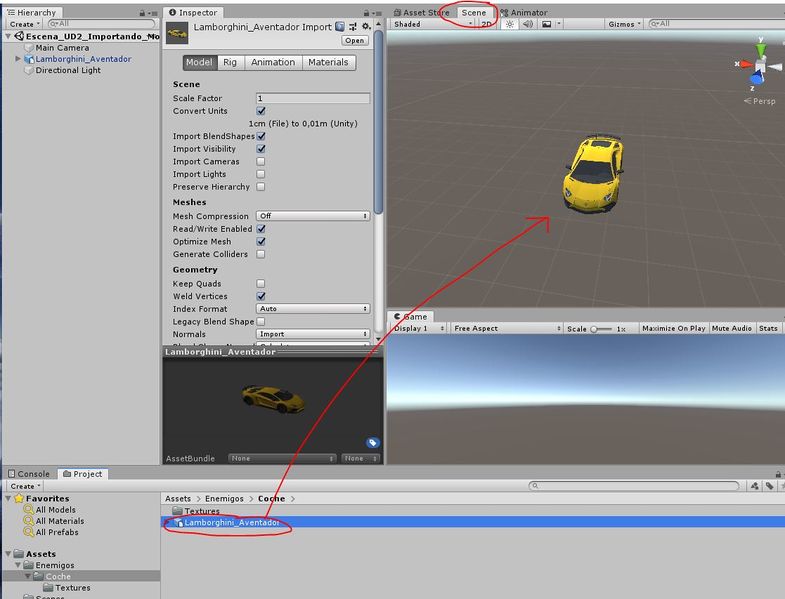
Task: Open the Asset Store tab
Action: (422, 13)
